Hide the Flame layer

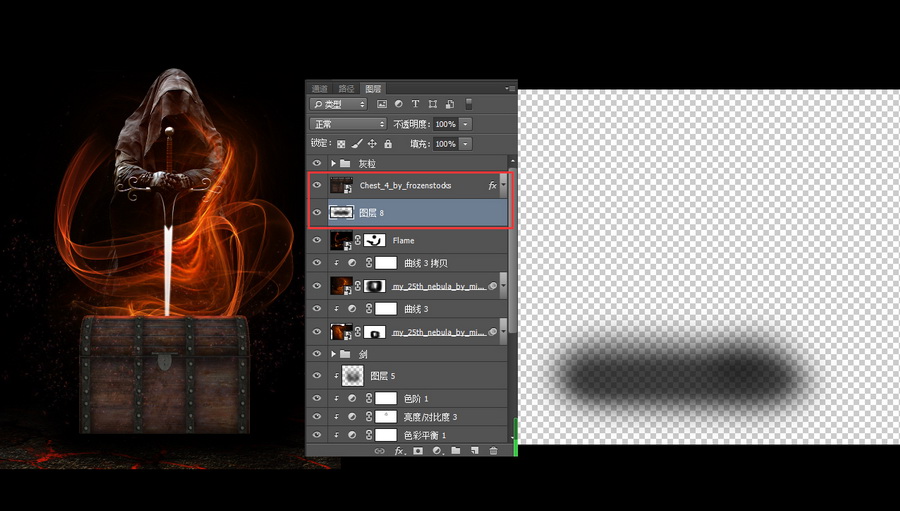click(317, 240)
